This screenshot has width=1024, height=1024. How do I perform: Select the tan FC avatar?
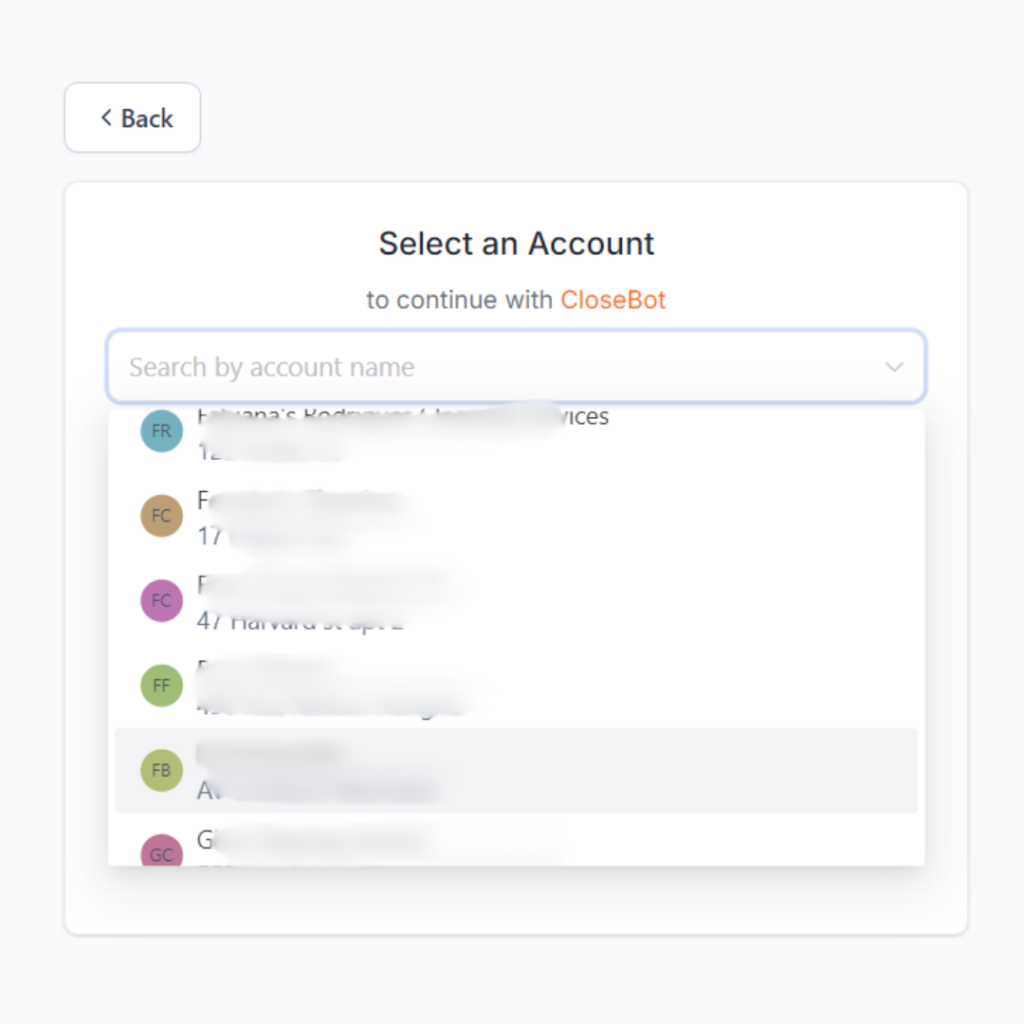[x=161, y=516]
